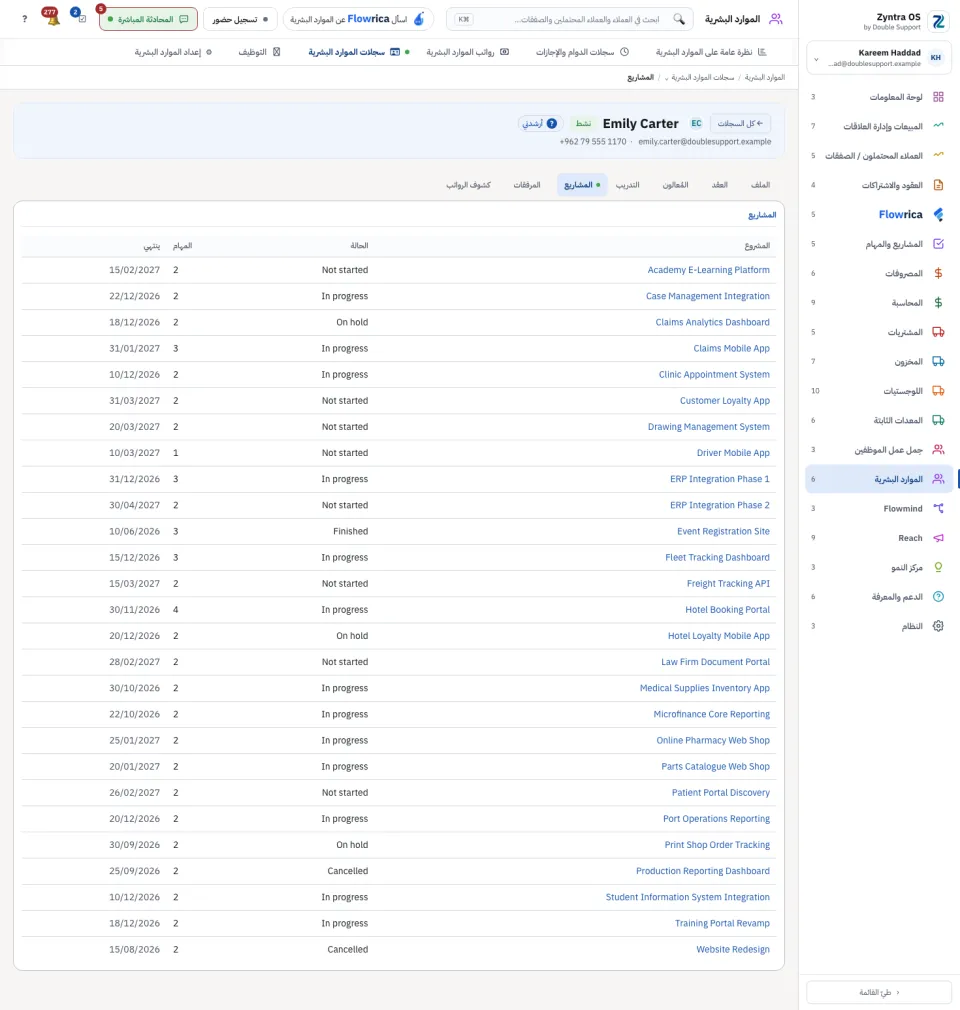
Task: Select the Flowrica icon in the sidebar
Action: click(x=938, y=214)
